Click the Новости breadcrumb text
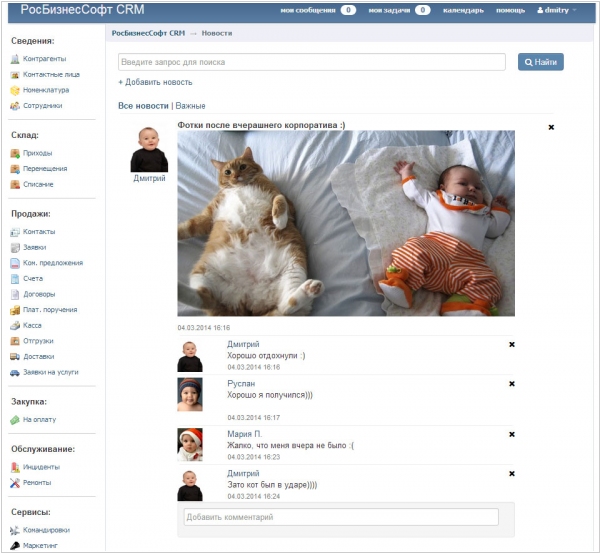The height and width of the screenshot is (553, 600). point(217,33)
